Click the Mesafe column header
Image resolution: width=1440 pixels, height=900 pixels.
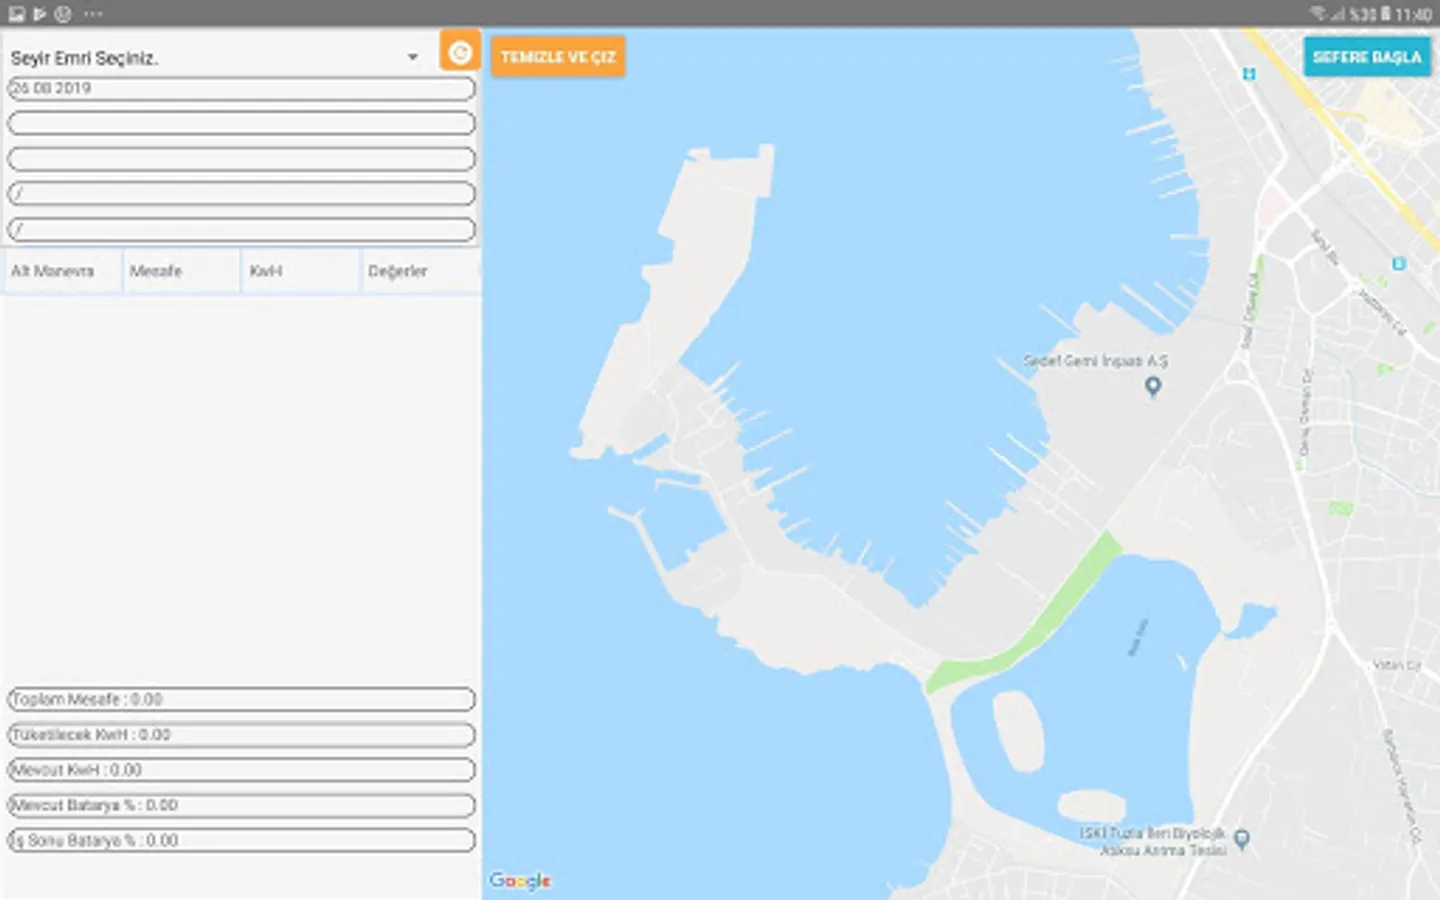point(181,271)
